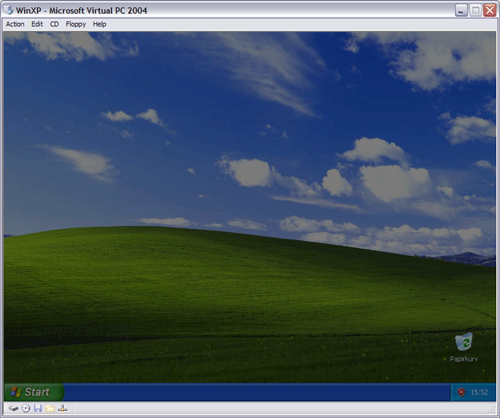Expand the Floppy menu
The image size is (500, 418).
click(76, 24)
